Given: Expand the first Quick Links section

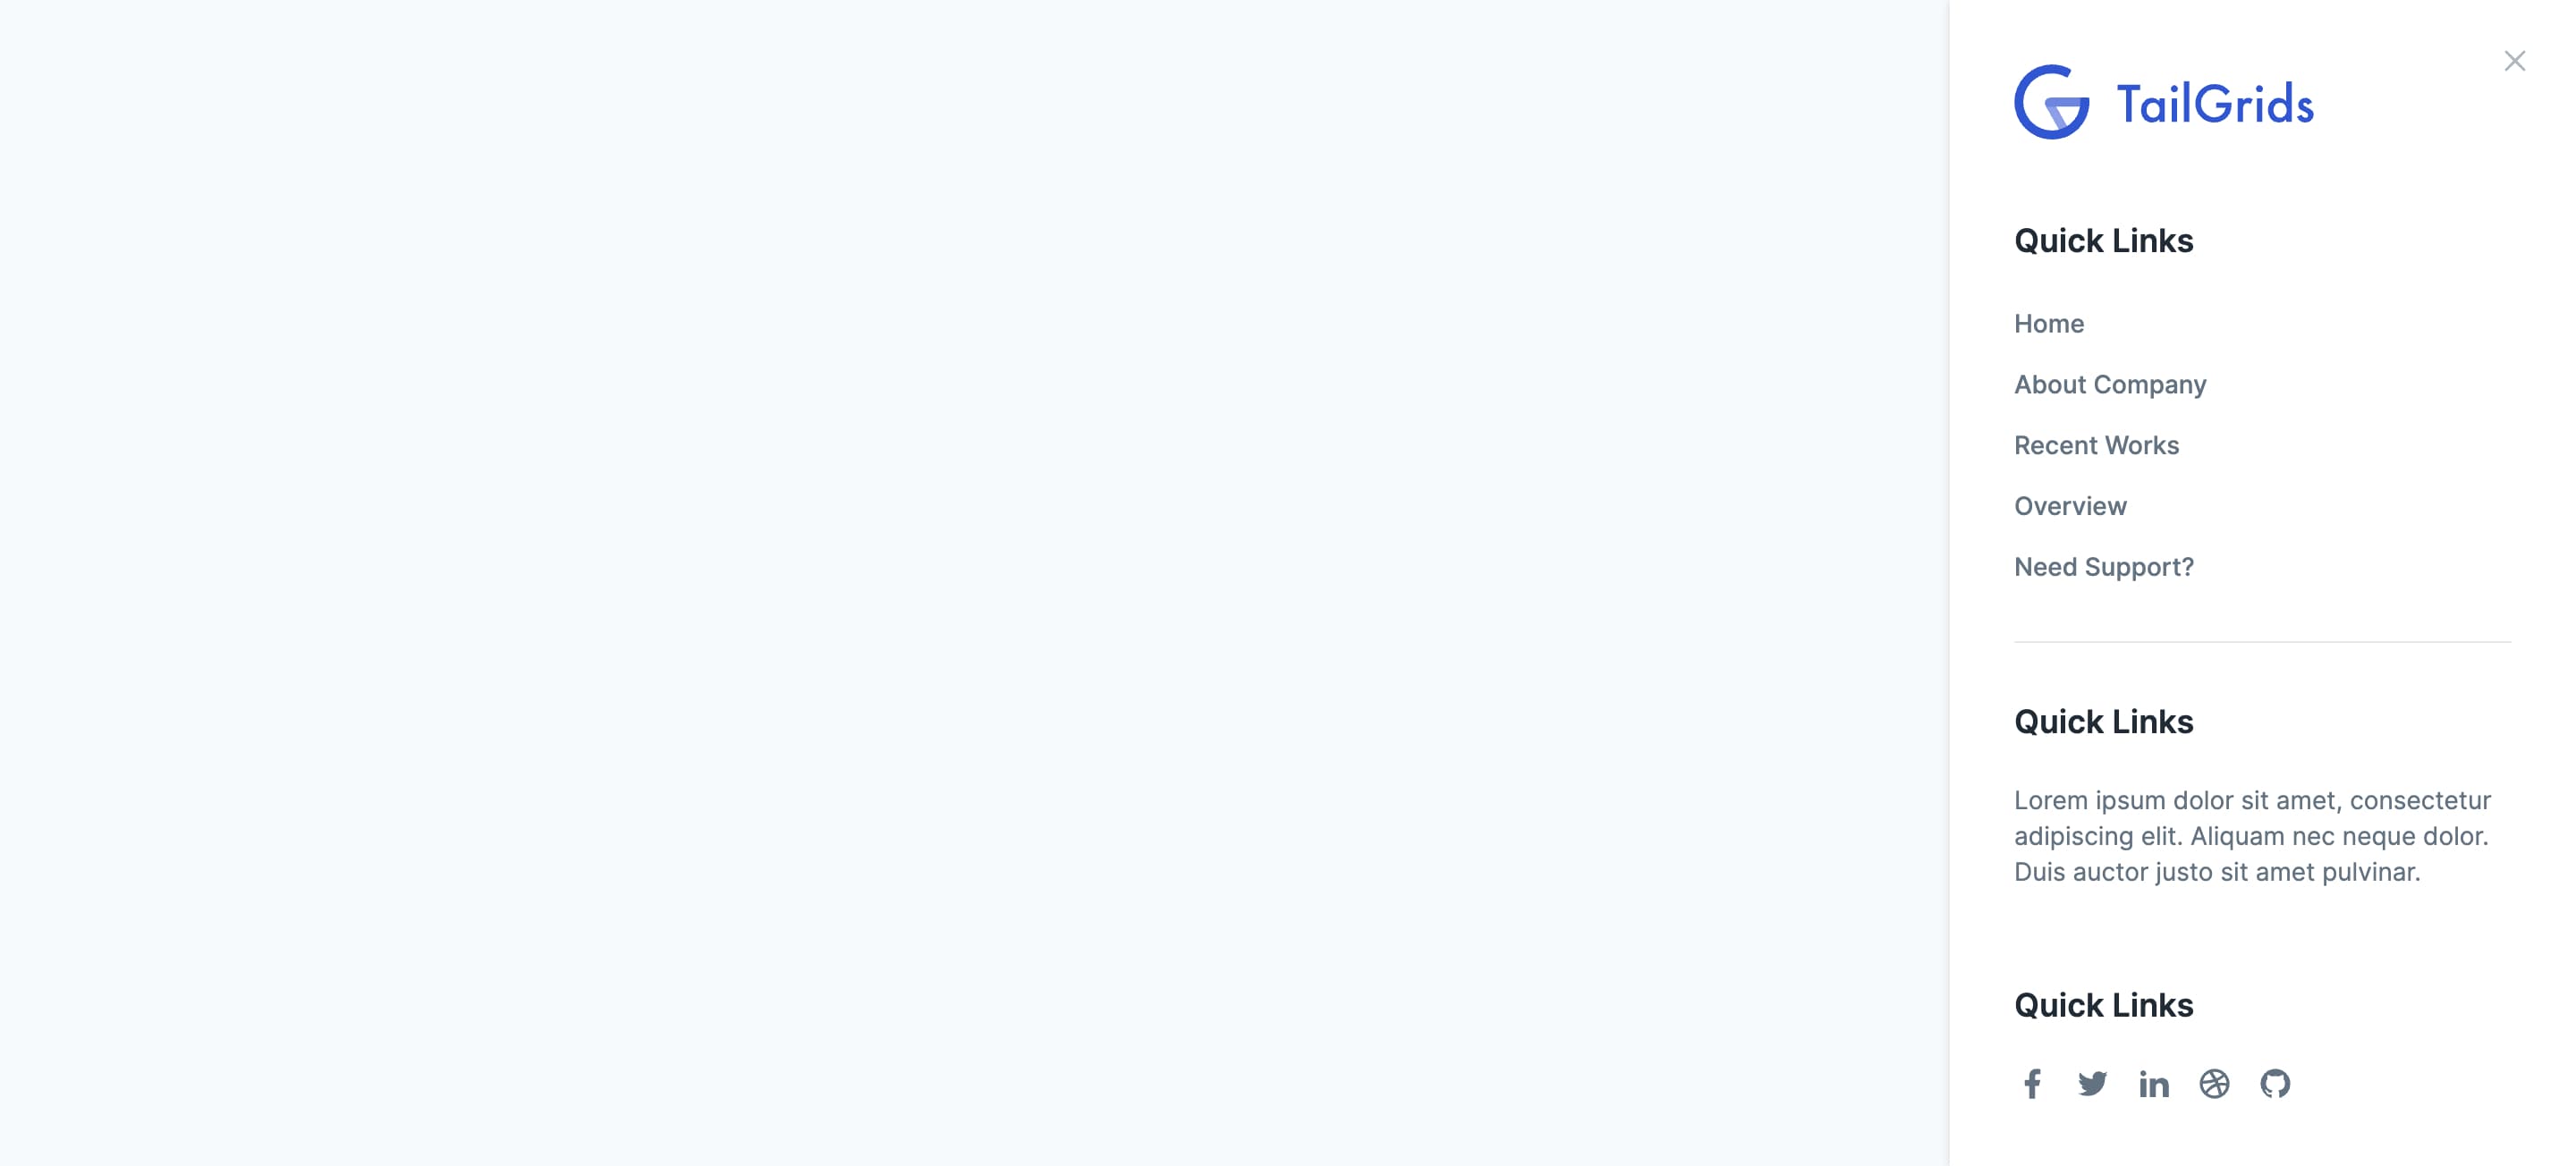Looking at the screenshot, I should [x=2105, y=240].
